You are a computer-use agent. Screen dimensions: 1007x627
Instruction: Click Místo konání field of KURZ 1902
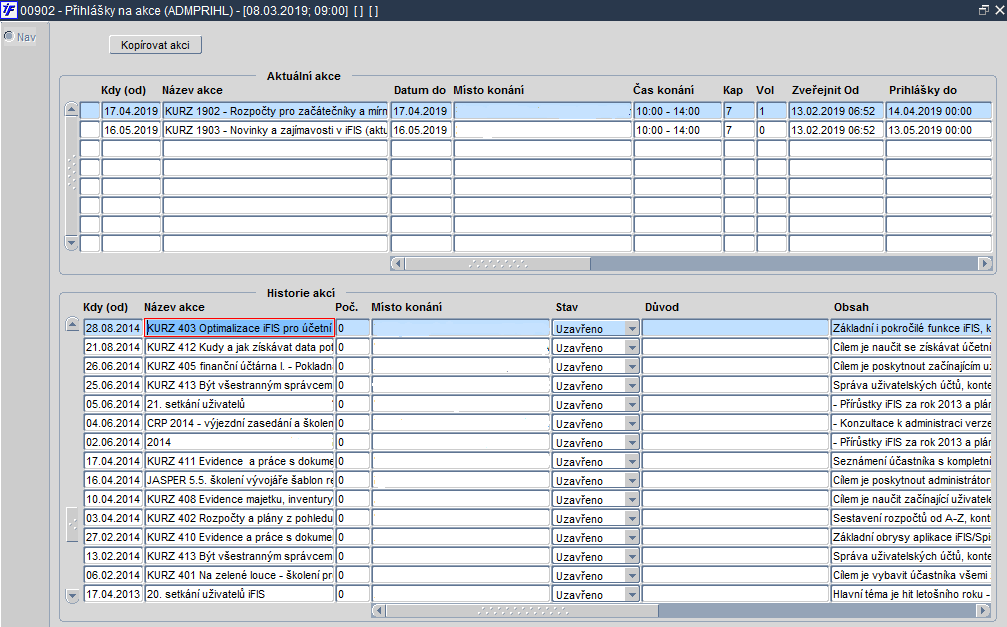(543, 110)
